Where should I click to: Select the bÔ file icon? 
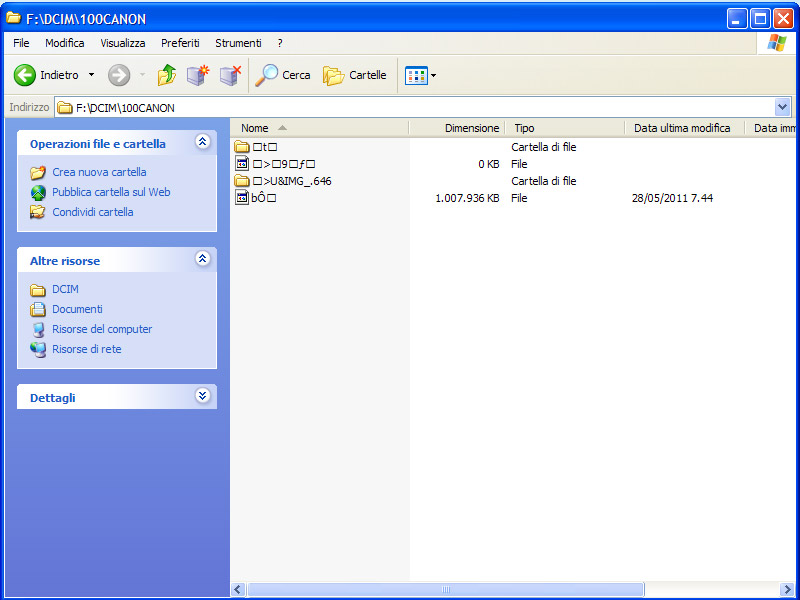(x=241, y=198)
